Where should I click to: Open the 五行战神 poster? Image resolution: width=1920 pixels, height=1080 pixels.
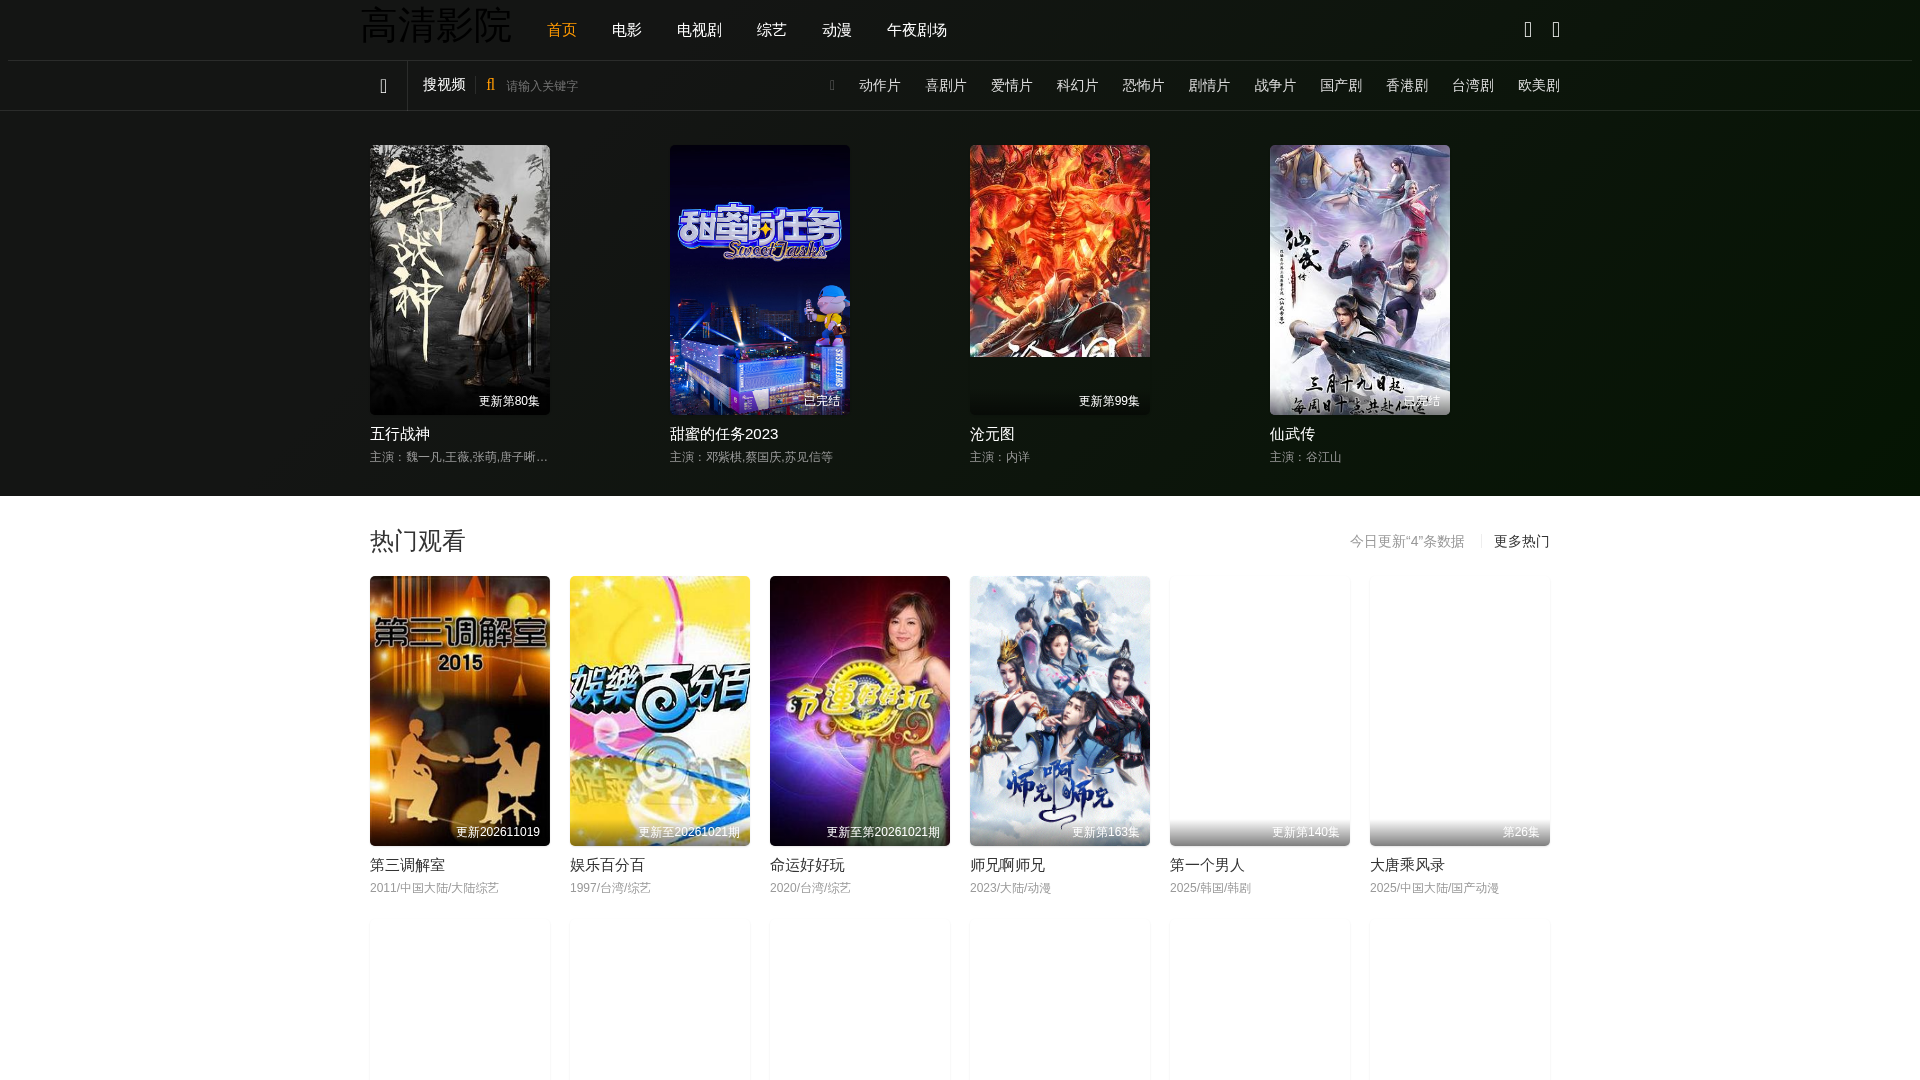[x=460, y=280]
